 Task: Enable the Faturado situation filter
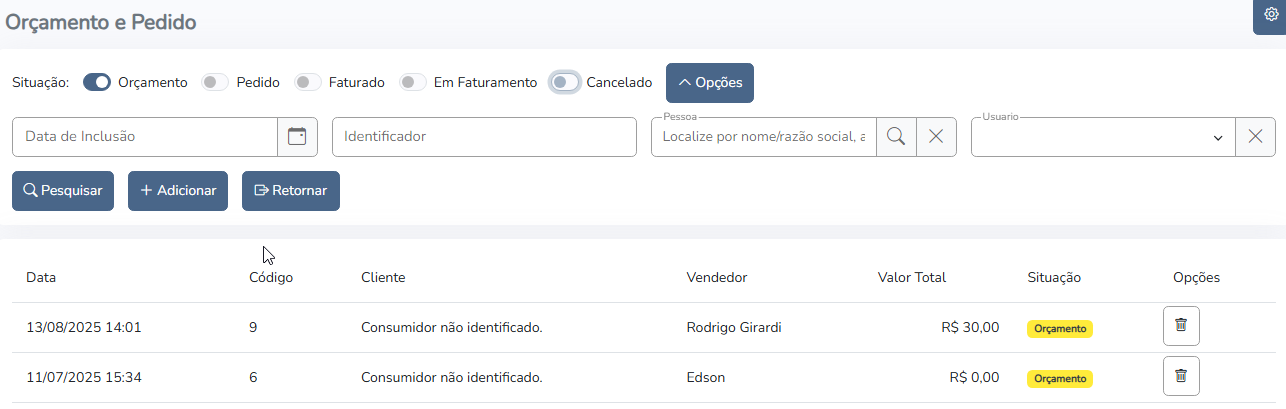308,83
